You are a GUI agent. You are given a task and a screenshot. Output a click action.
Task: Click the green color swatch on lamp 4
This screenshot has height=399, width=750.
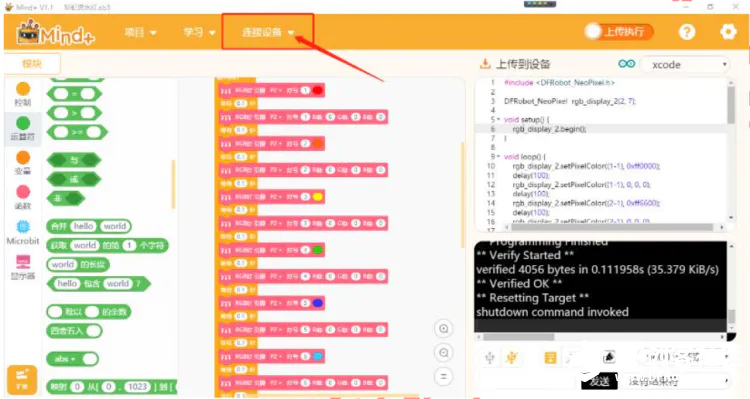tap(317, 250)
